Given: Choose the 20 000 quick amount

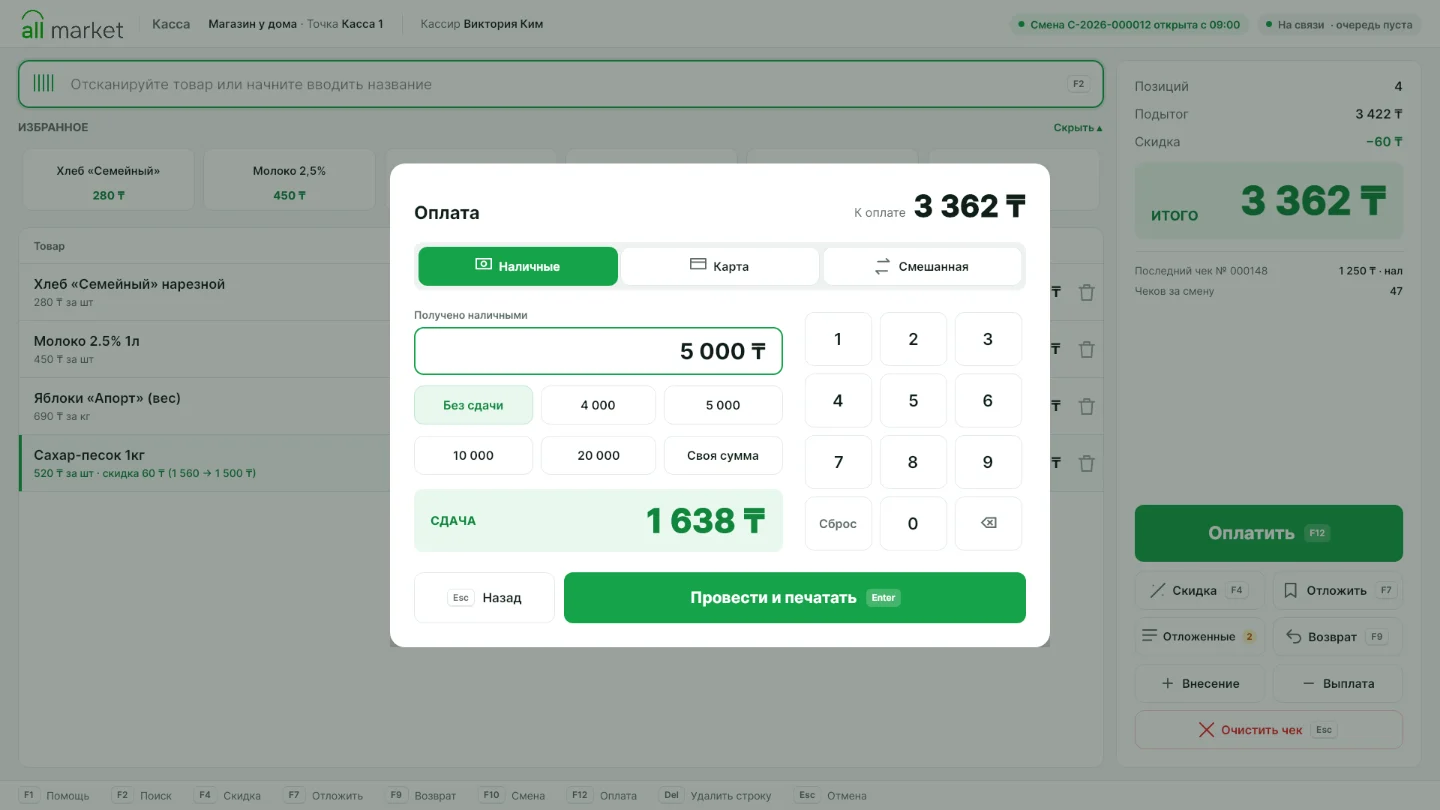Looking at the screenshot, I should click(x=598, y=455).
